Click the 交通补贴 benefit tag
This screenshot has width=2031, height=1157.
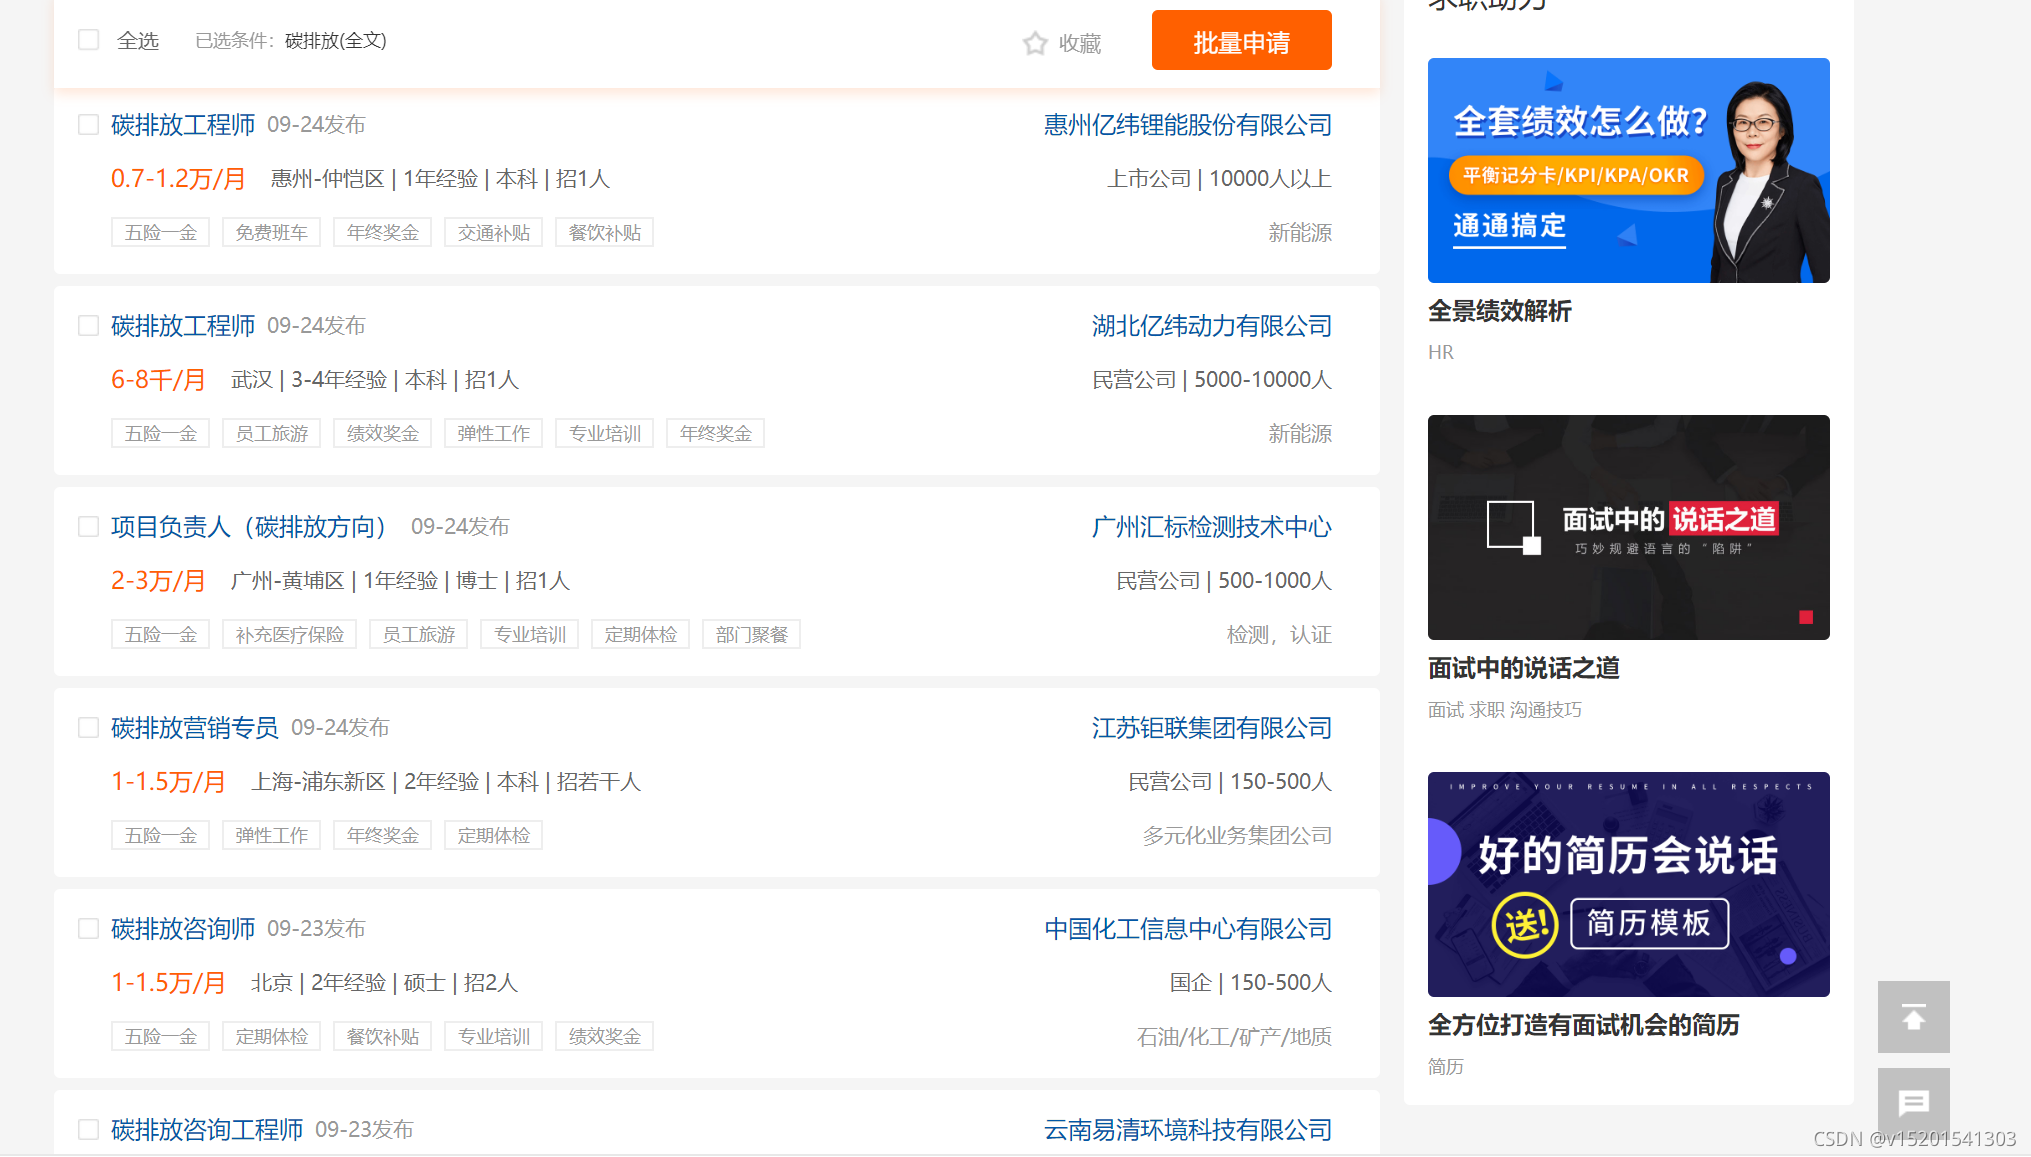(493, 232)
